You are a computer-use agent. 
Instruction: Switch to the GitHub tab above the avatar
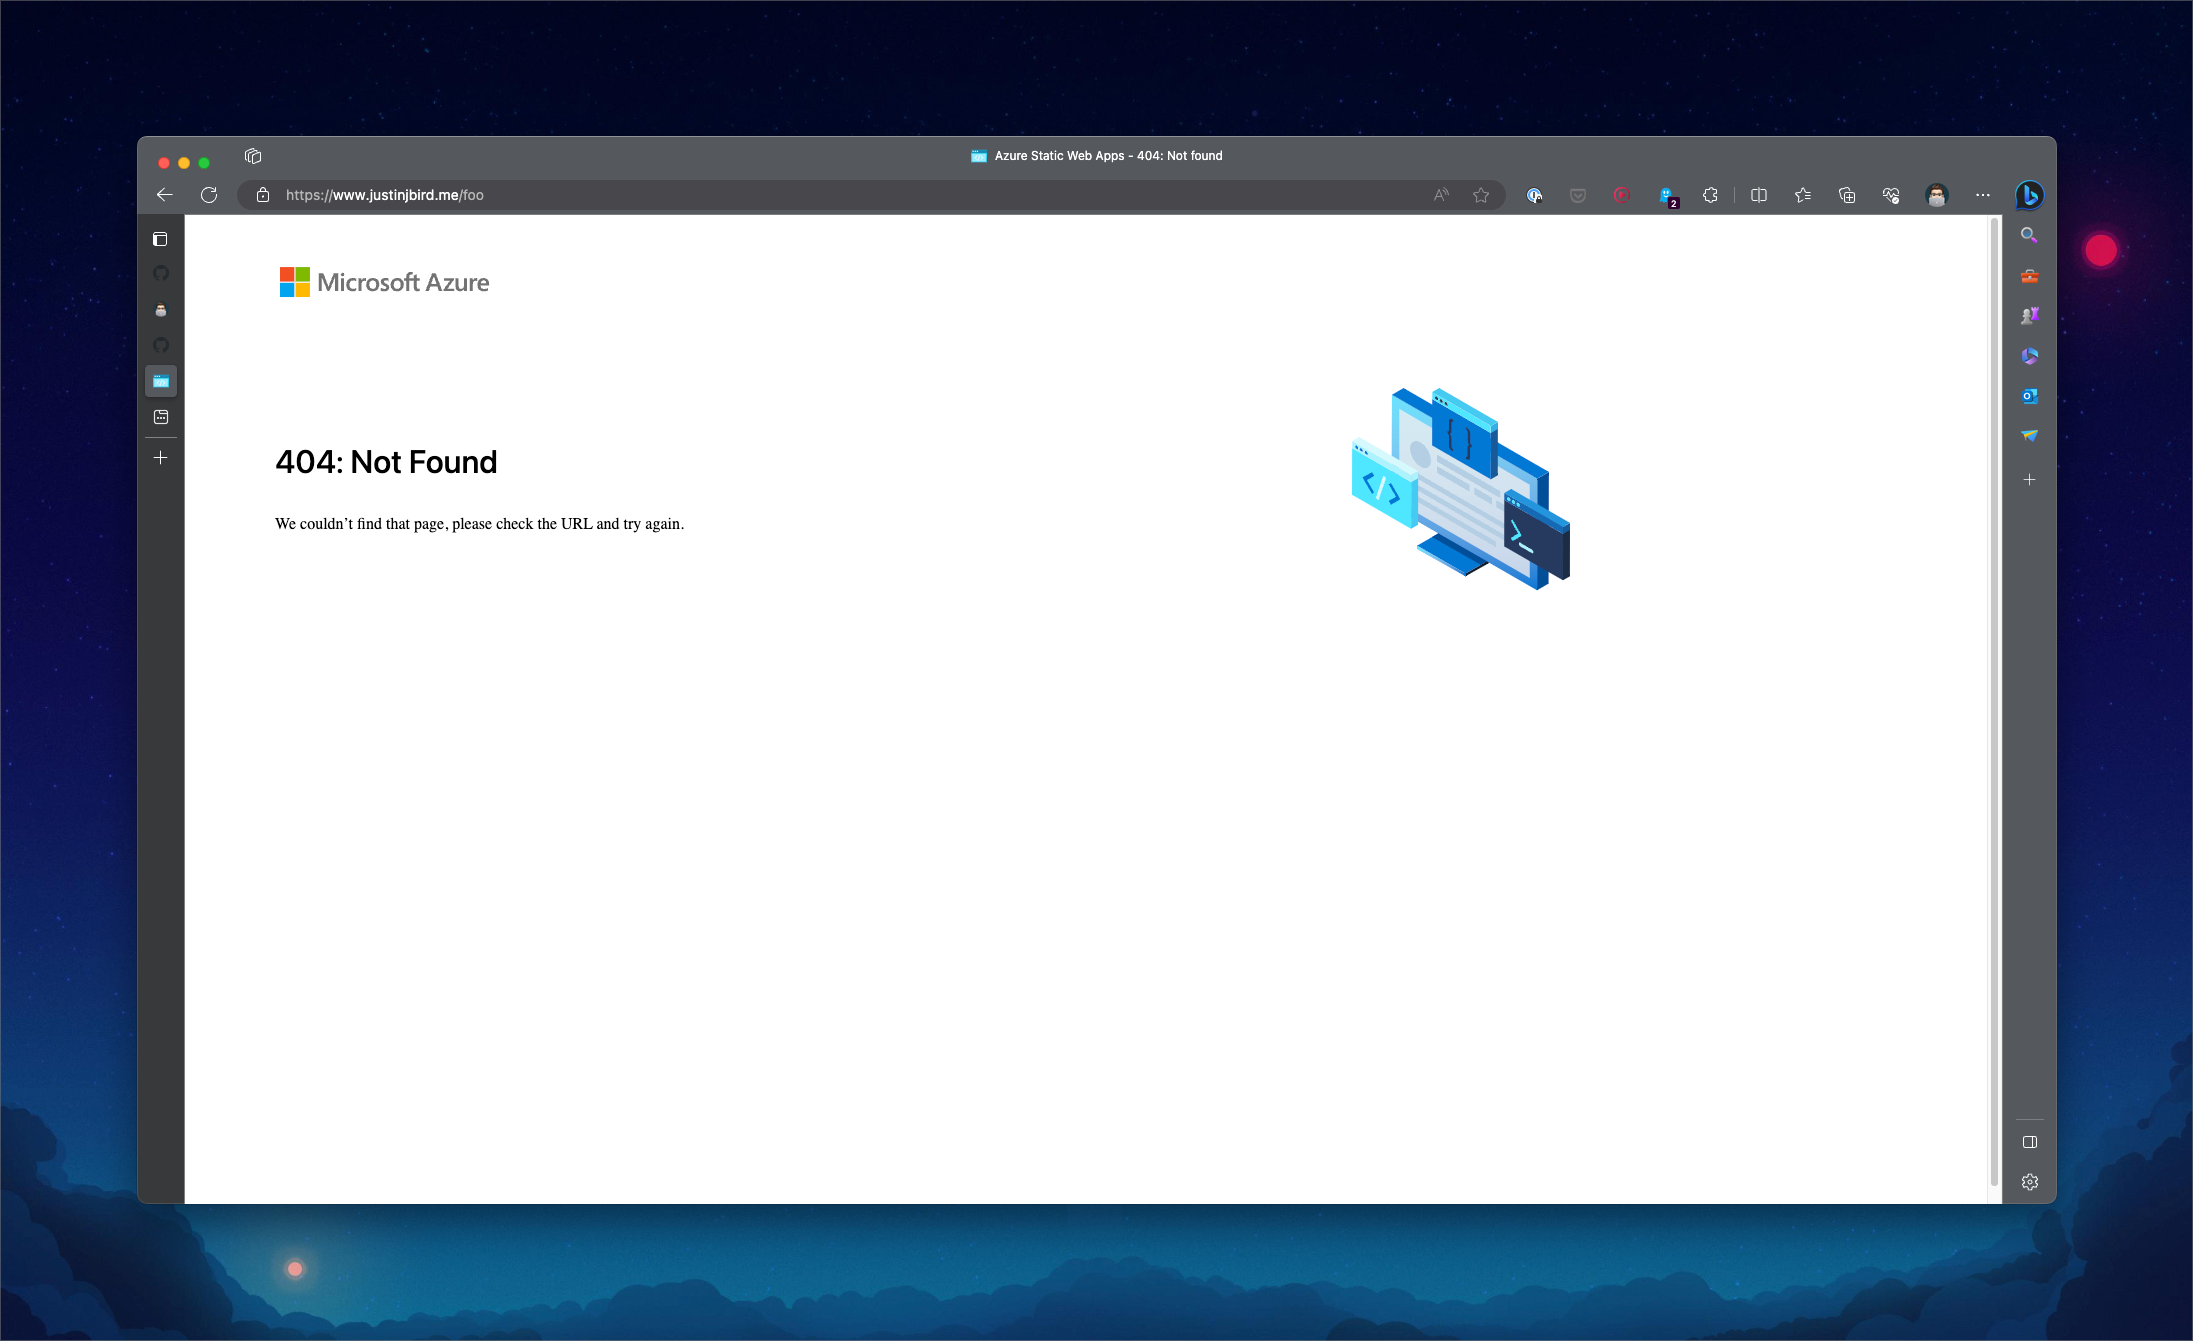click(160, 273)
